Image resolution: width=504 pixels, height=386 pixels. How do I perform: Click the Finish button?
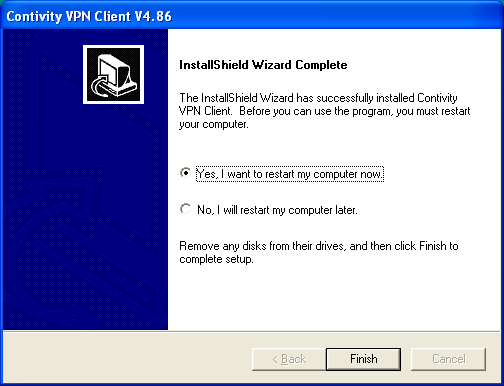[363, 359]
